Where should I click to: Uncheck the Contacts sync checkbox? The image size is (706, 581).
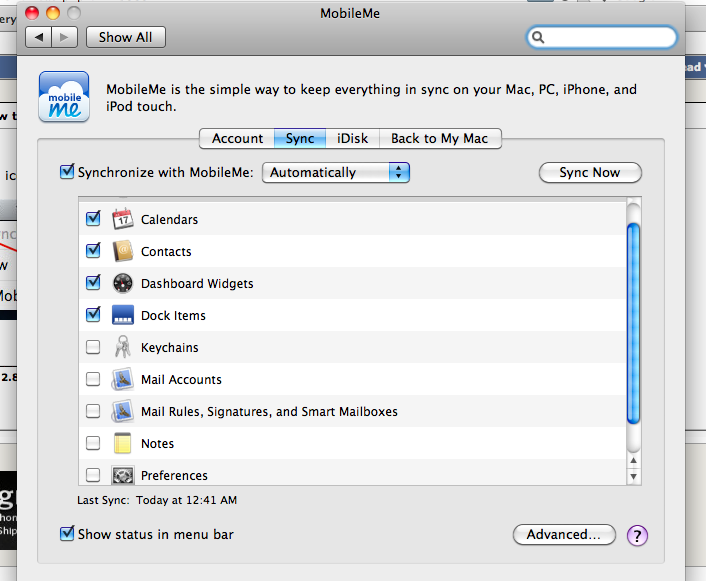[x=93, y=250]
